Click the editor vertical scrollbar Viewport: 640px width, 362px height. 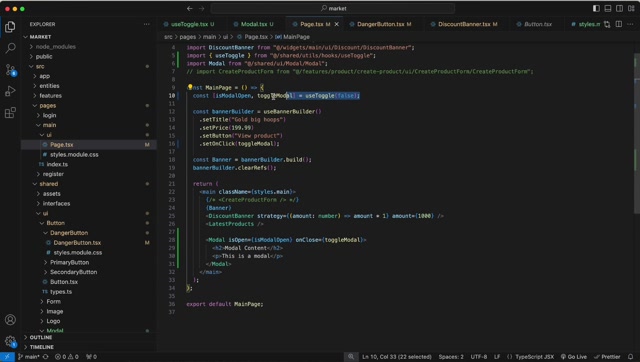636,133
